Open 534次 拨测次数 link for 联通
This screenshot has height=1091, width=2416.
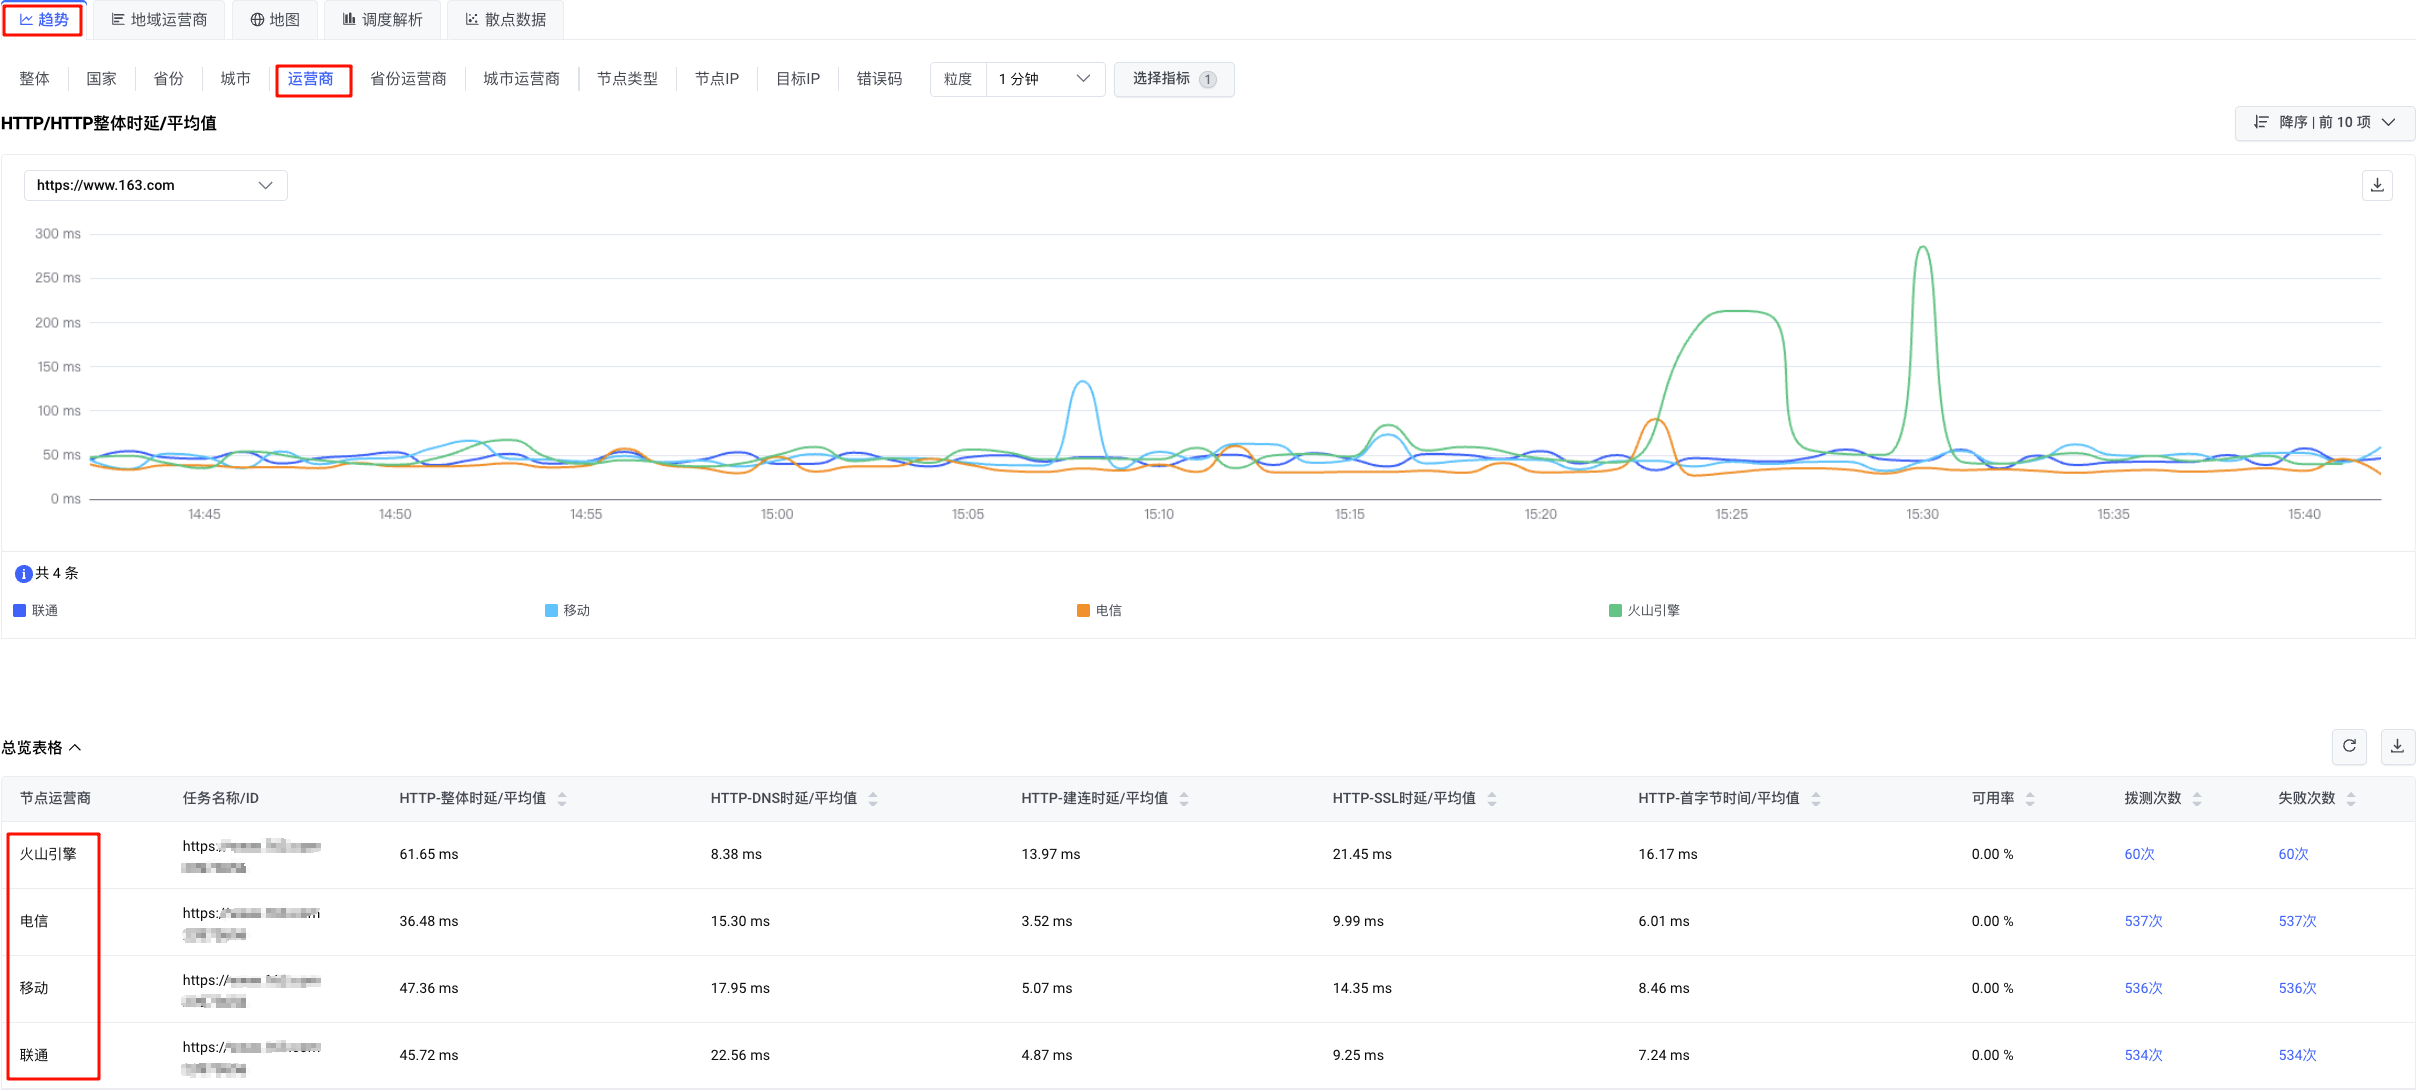(2143, 1056)
